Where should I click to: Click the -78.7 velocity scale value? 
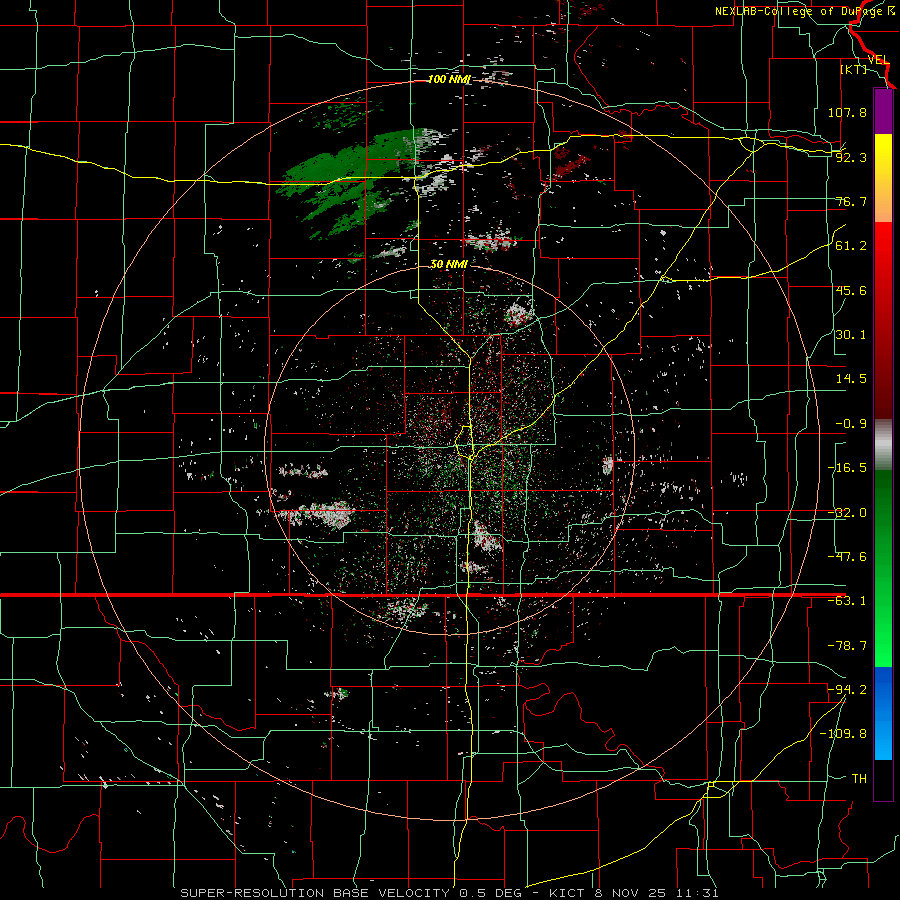pos(847,646)
